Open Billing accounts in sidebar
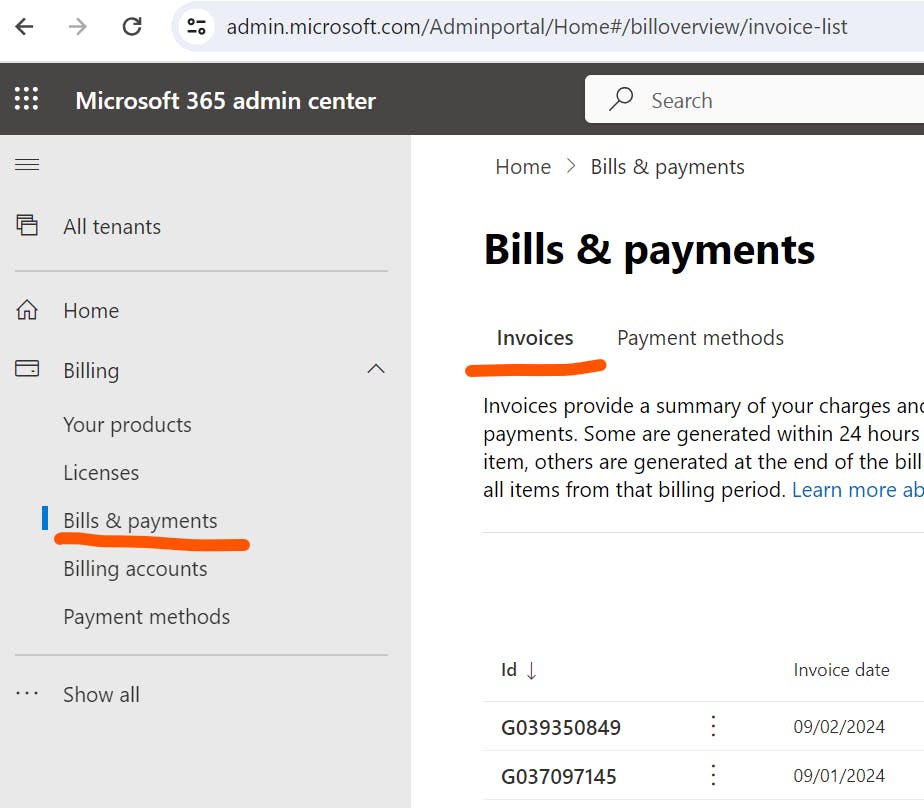924x808 pixels. pyautogui.click(x=136, y=569)
